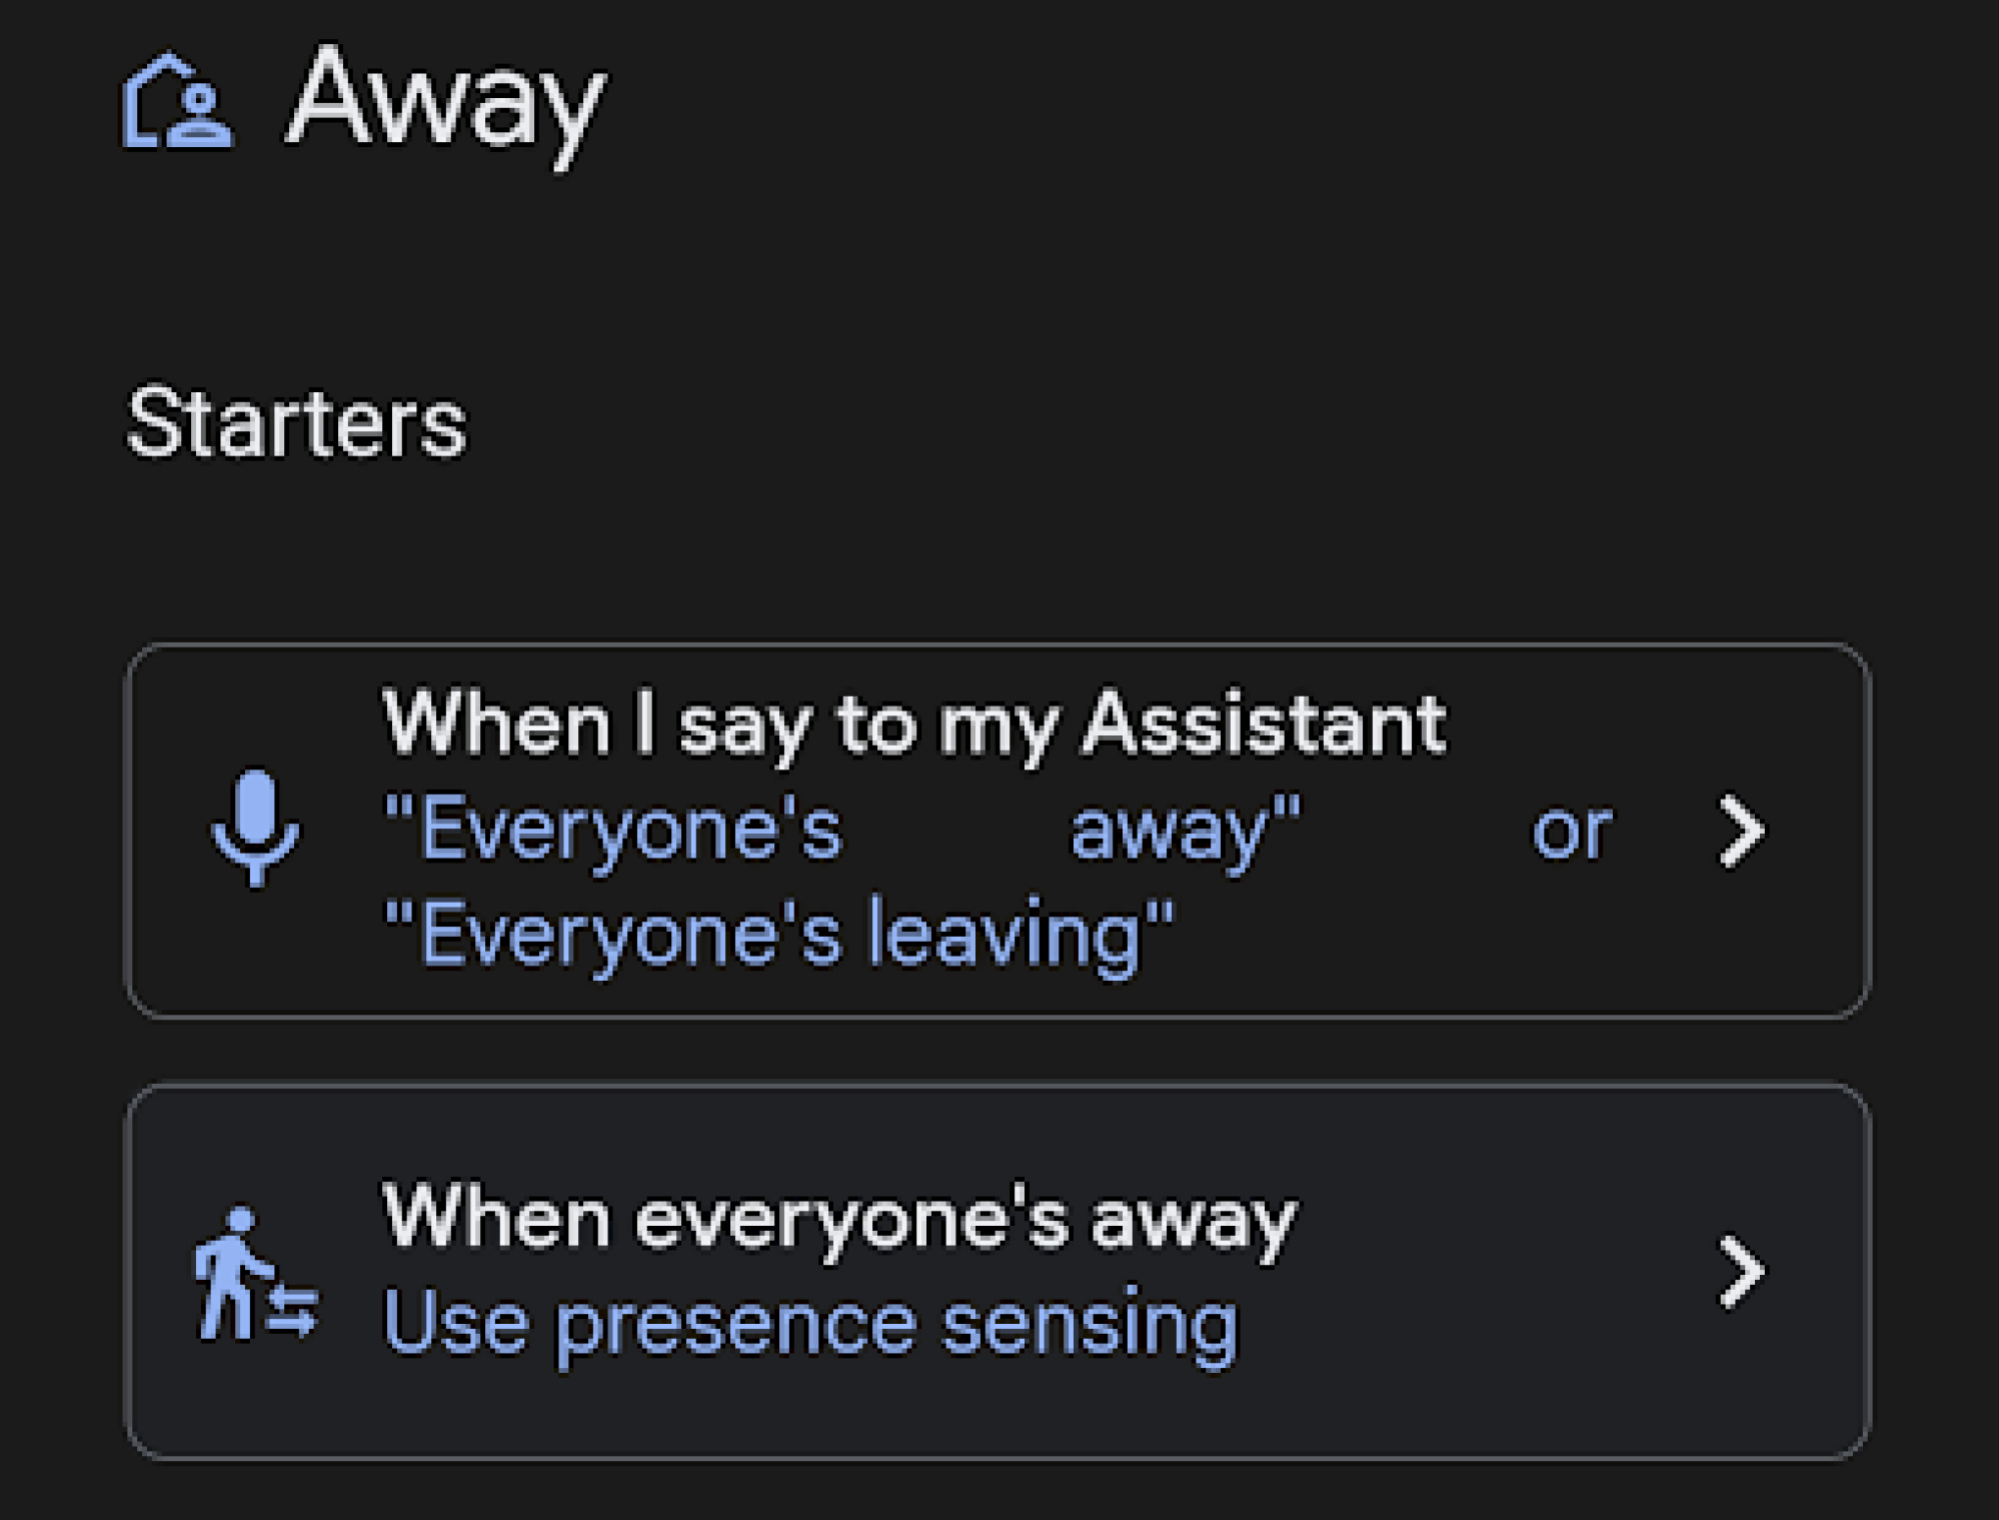Click the word "leaving" in second phrase
The width and height of the screenshot is (1999, 1520).
coord(1003,935)
